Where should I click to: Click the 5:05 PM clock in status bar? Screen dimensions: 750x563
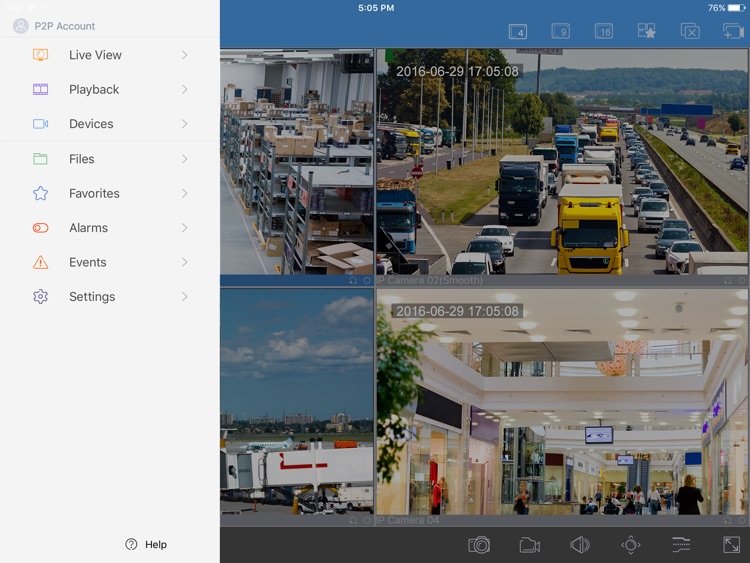(376, 8)
